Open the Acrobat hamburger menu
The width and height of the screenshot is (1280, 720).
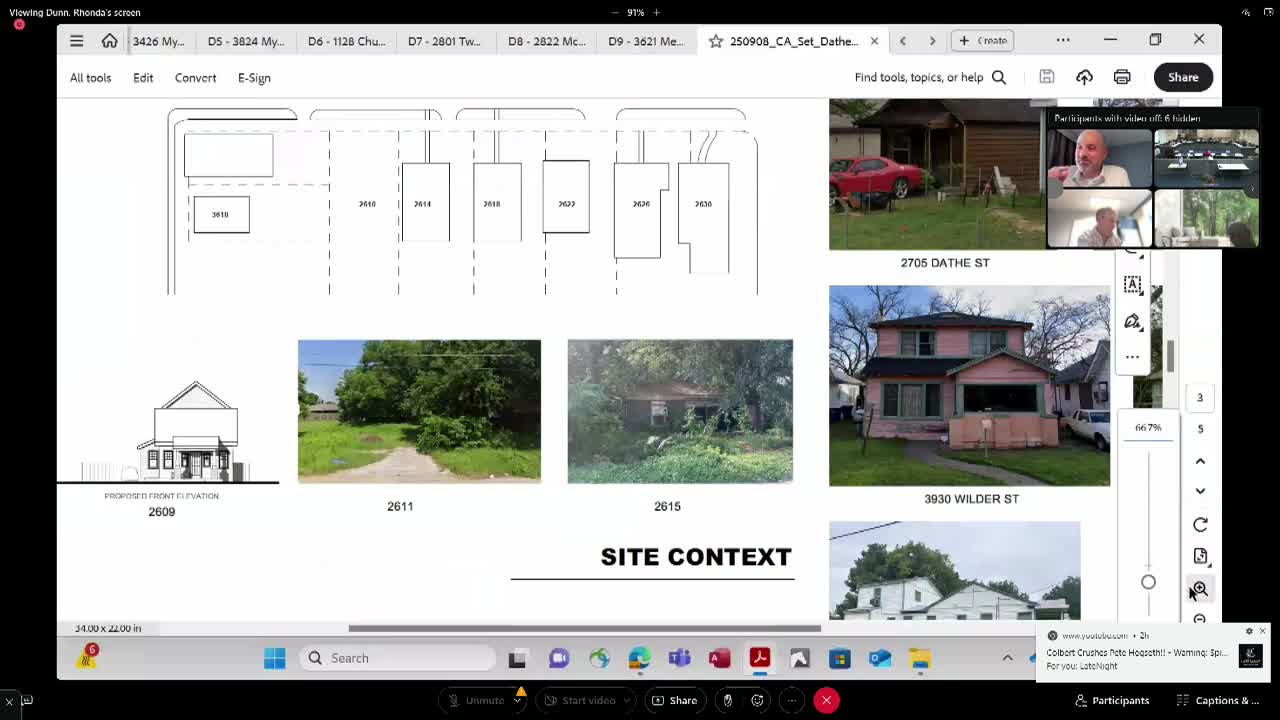77,41
